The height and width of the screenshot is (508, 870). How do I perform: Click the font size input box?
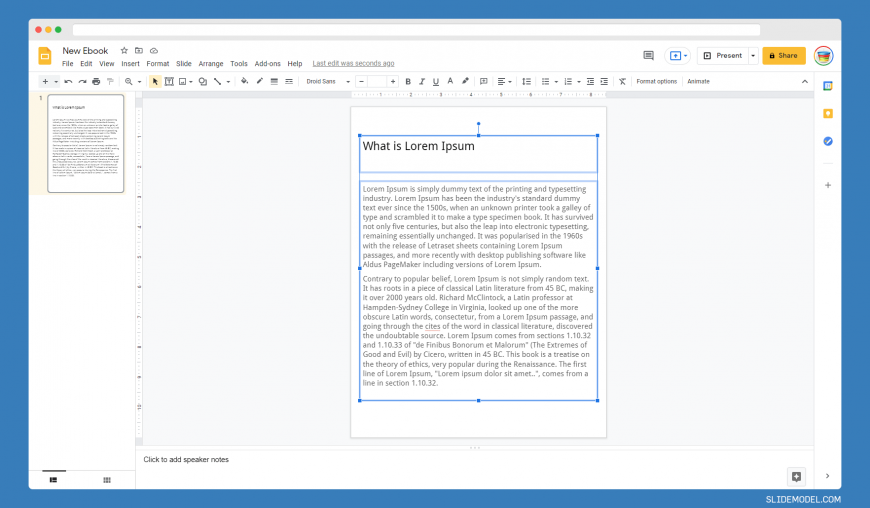(x=377, y=82)
